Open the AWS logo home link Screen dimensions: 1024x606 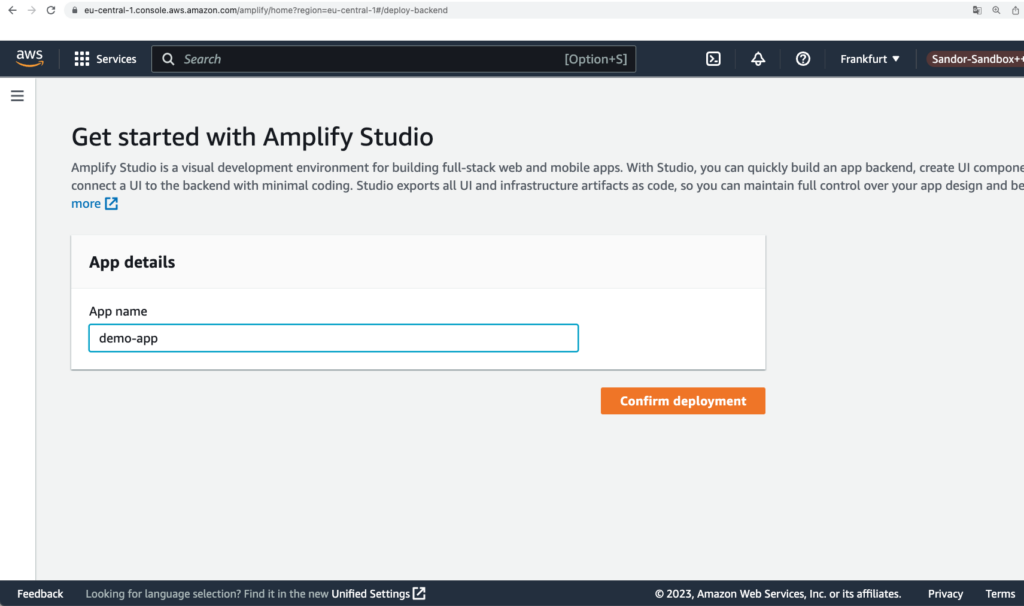pos(29,58)
